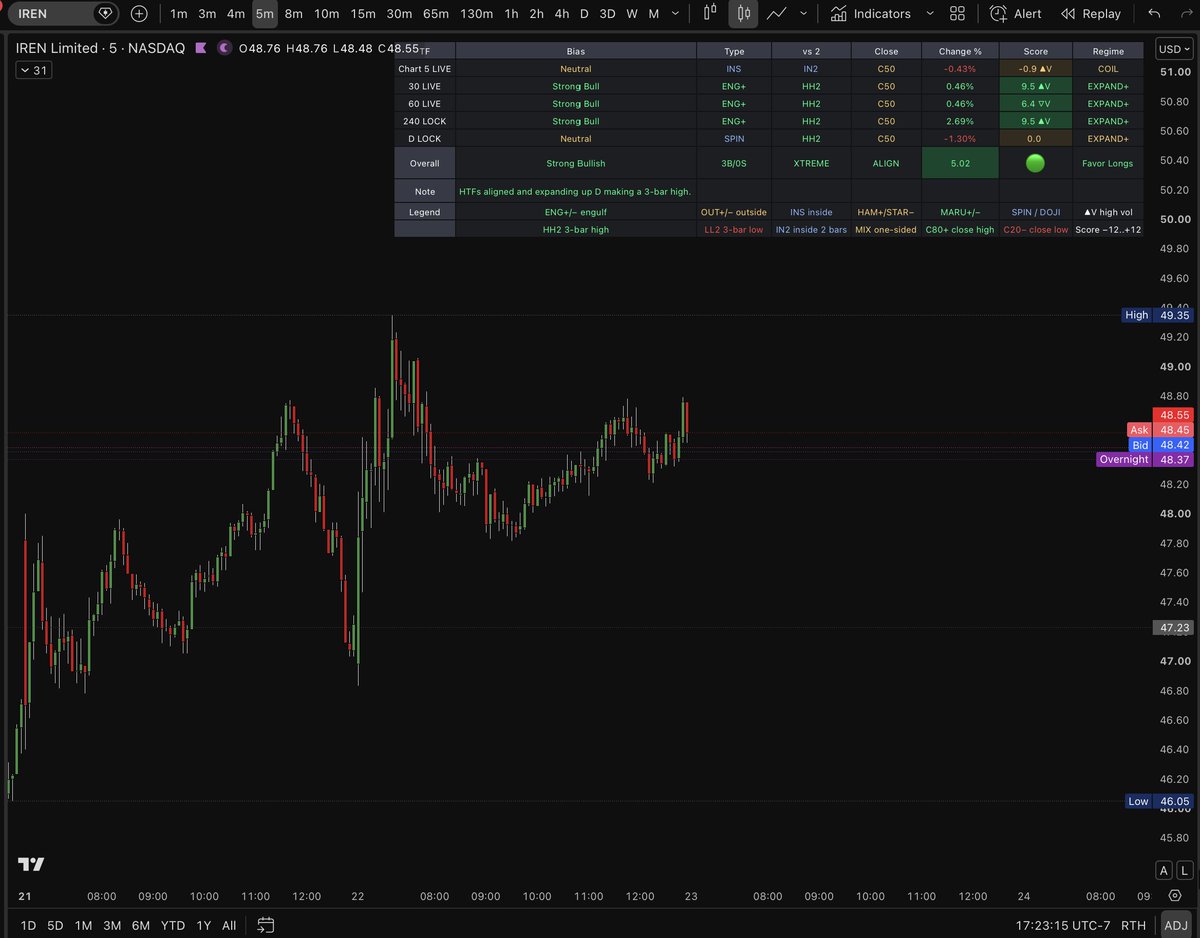Switch to the daily D interval
The image size is (1200, 938).
(x=584, y=14)
